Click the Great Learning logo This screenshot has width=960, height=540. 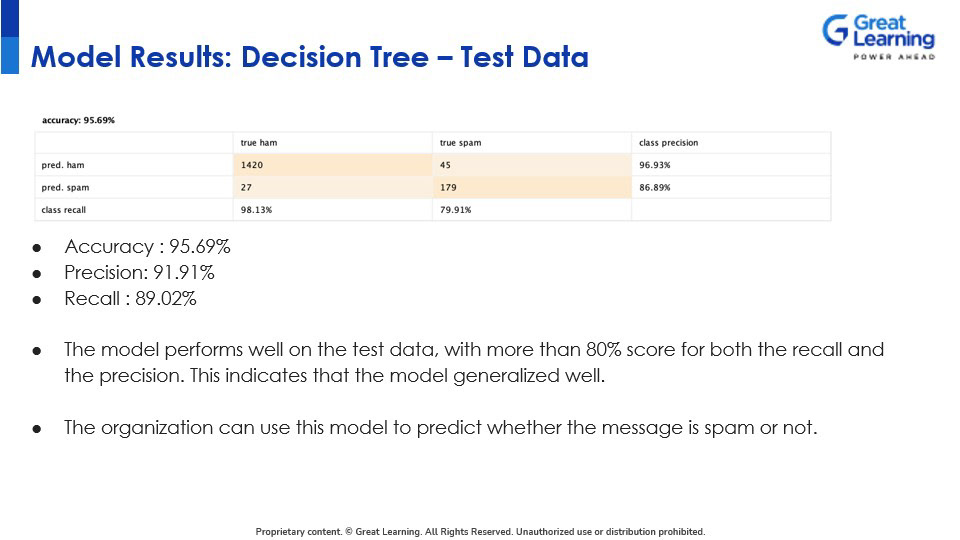(878, 37)
